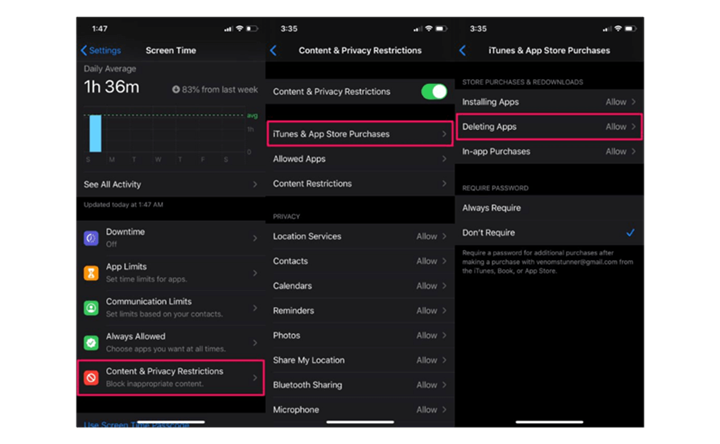Tap the blue checkmark next to Don't Require
The width and height of the screenshot is (720, 444).
(x=630, y=233)
